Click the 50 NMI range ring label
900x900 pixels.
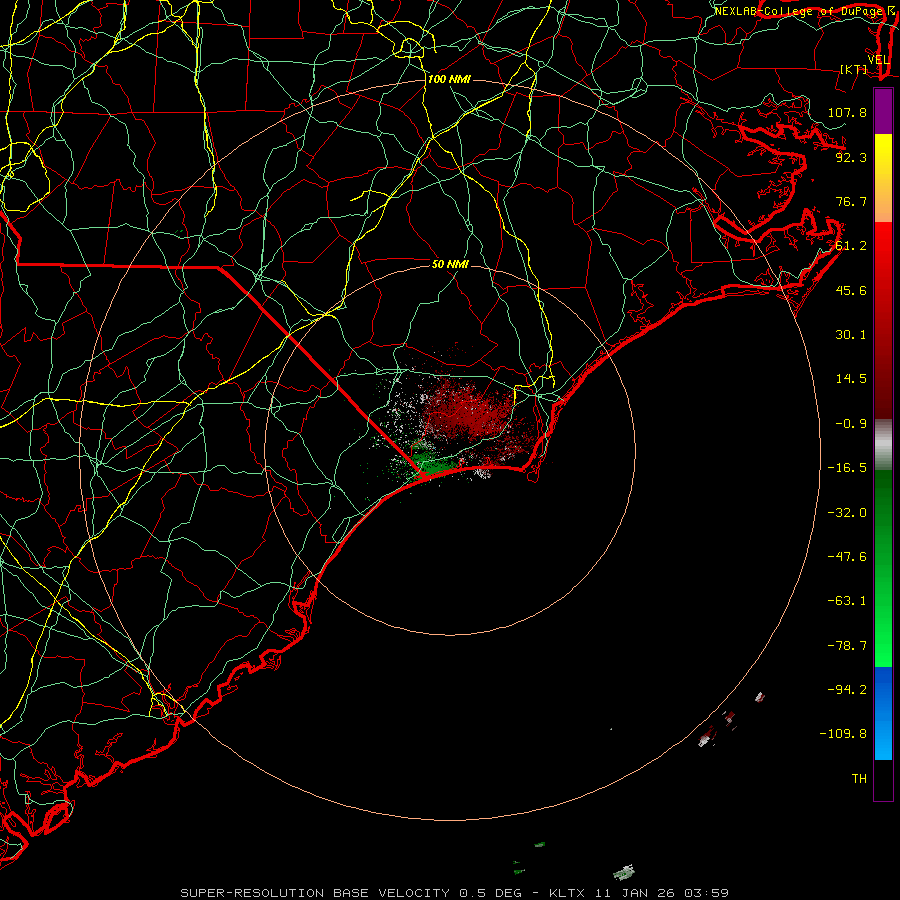(451, 265)
